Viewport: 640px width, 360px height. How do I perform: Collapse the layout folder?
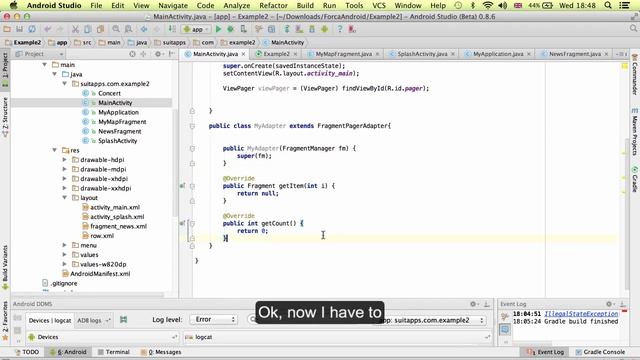(x=64, y=198)
